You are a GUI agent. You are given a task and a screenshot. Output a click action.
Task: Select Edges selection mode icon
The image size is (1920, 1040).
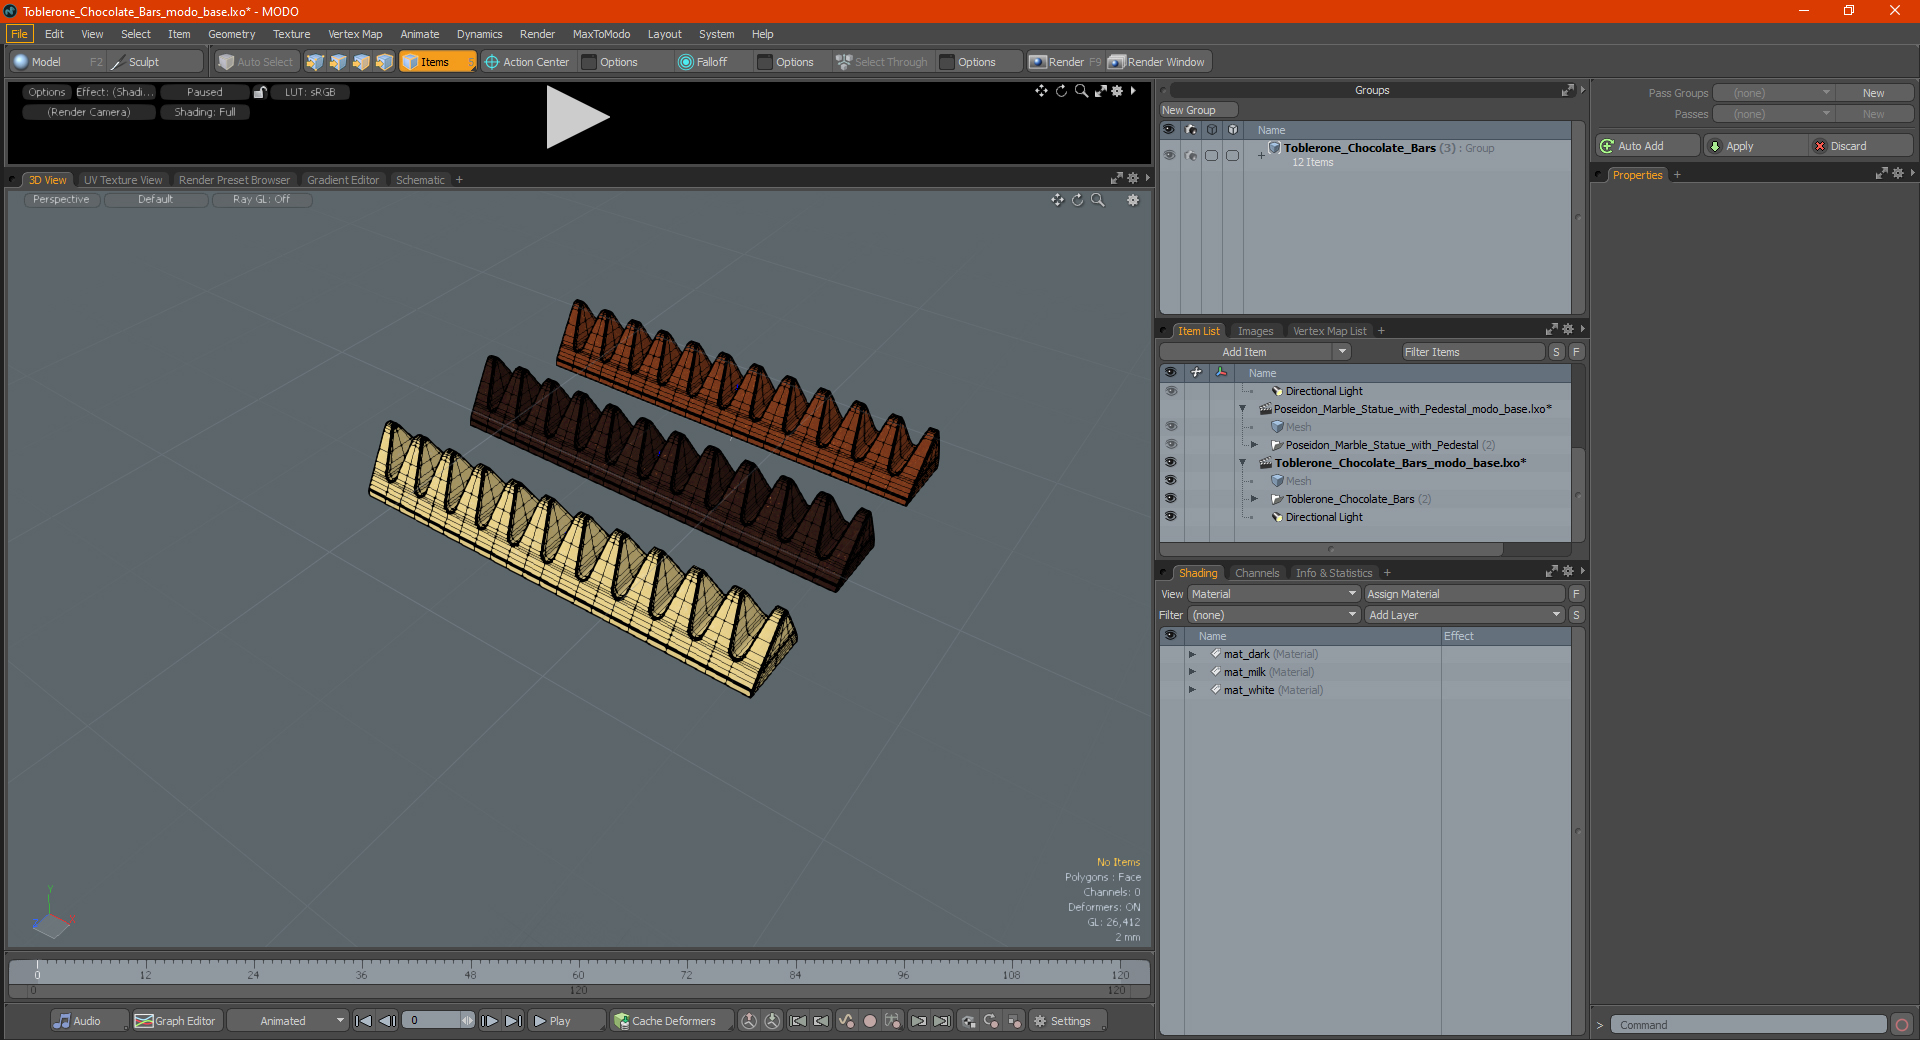pyautogui.click(x=338, y=62)
